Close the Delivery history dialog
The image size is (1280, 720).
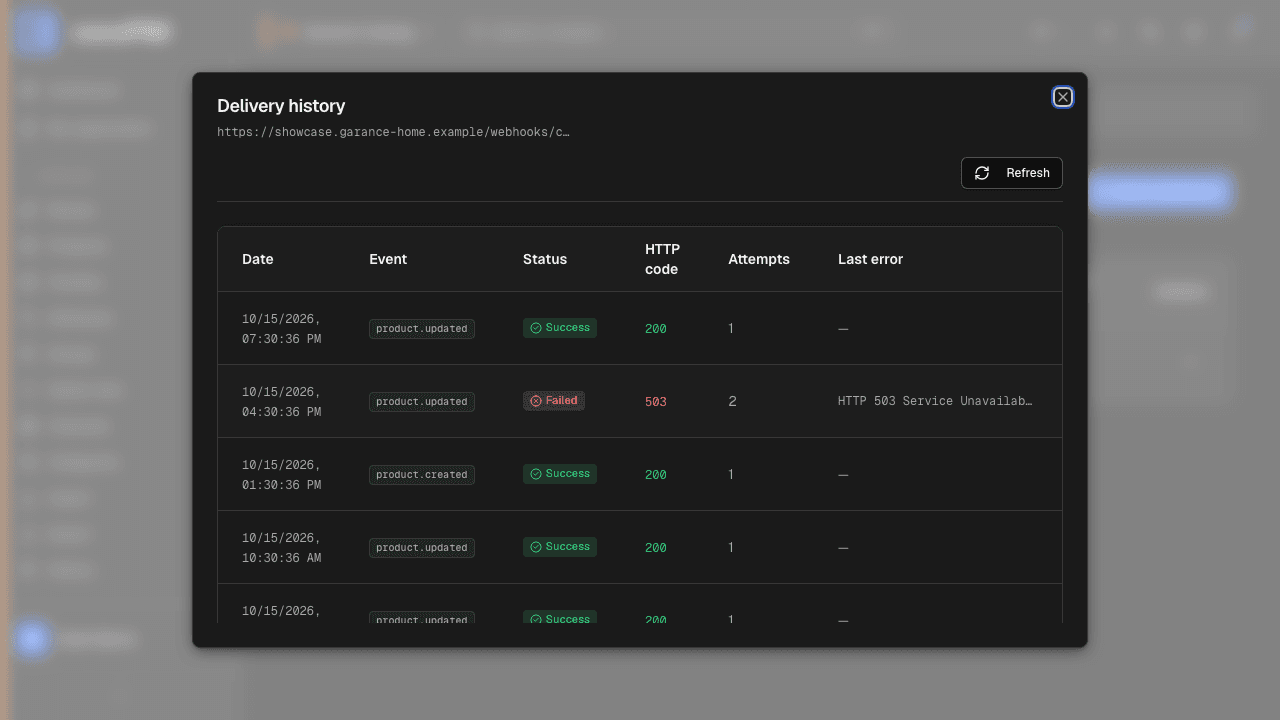click(x=1063, y=97)
